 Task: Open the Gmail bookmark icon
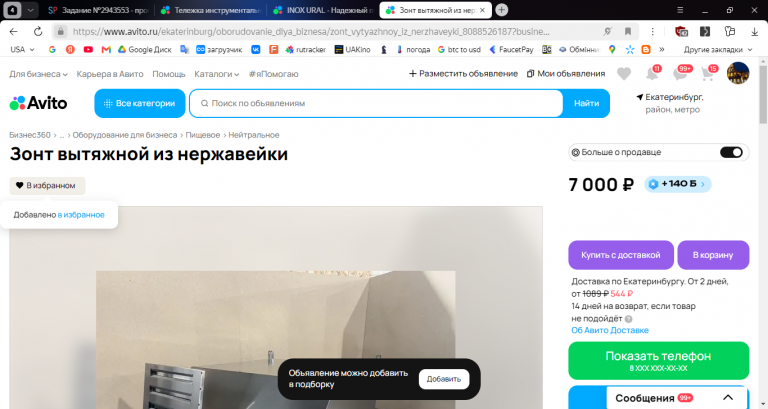click(106, 49)
